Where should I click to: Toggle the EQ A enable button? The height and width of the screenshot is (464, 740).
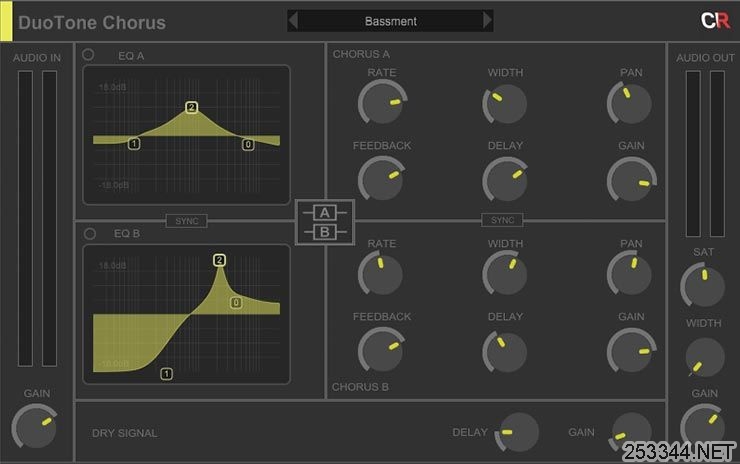click(88, 55)
